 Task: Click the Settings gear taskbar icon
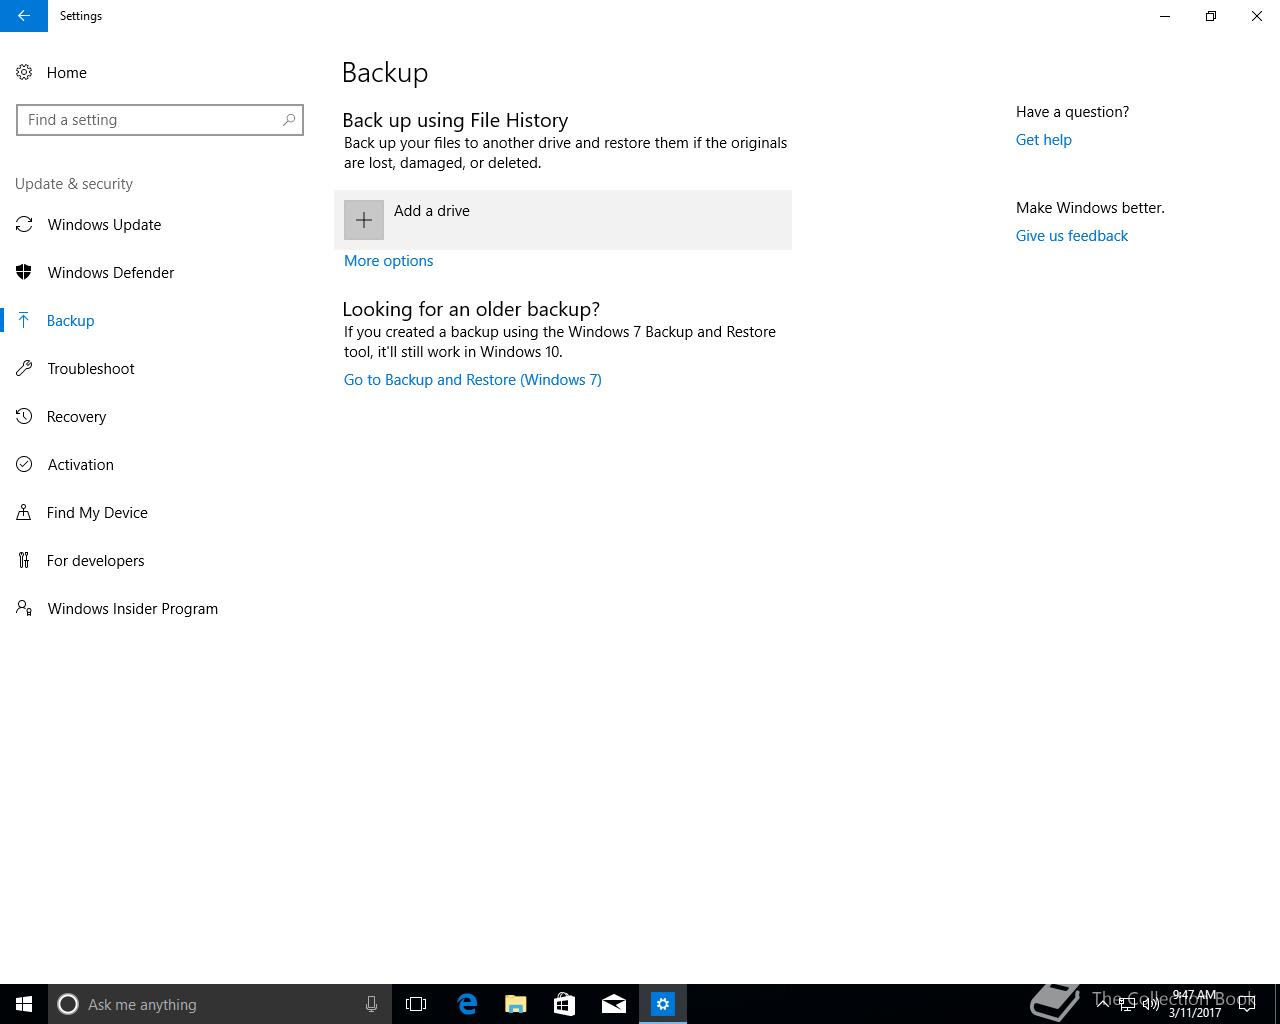coord(663,1004)
